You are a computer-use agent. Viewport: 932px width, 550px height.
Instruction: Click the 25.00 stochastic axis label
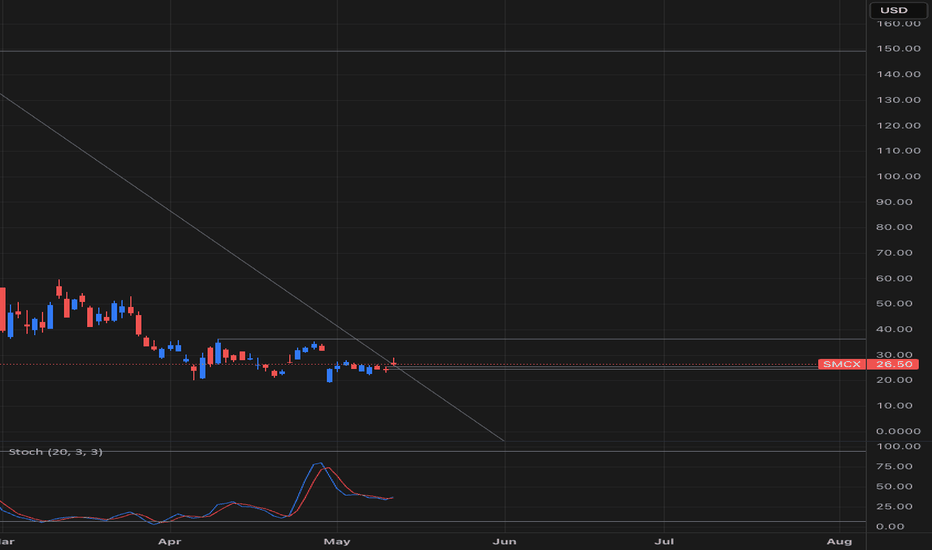point(894,507)
